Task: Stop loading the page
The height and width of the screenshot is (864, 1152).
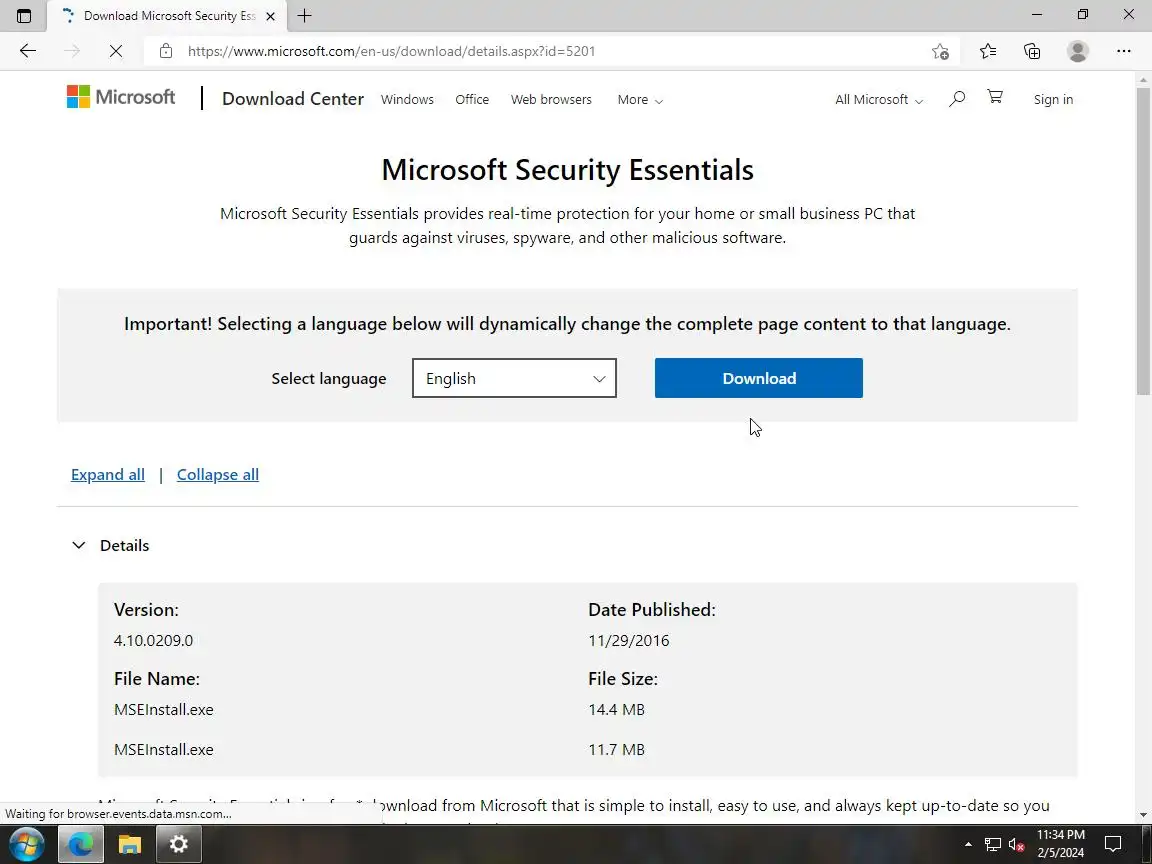Action: pos(115,51)
